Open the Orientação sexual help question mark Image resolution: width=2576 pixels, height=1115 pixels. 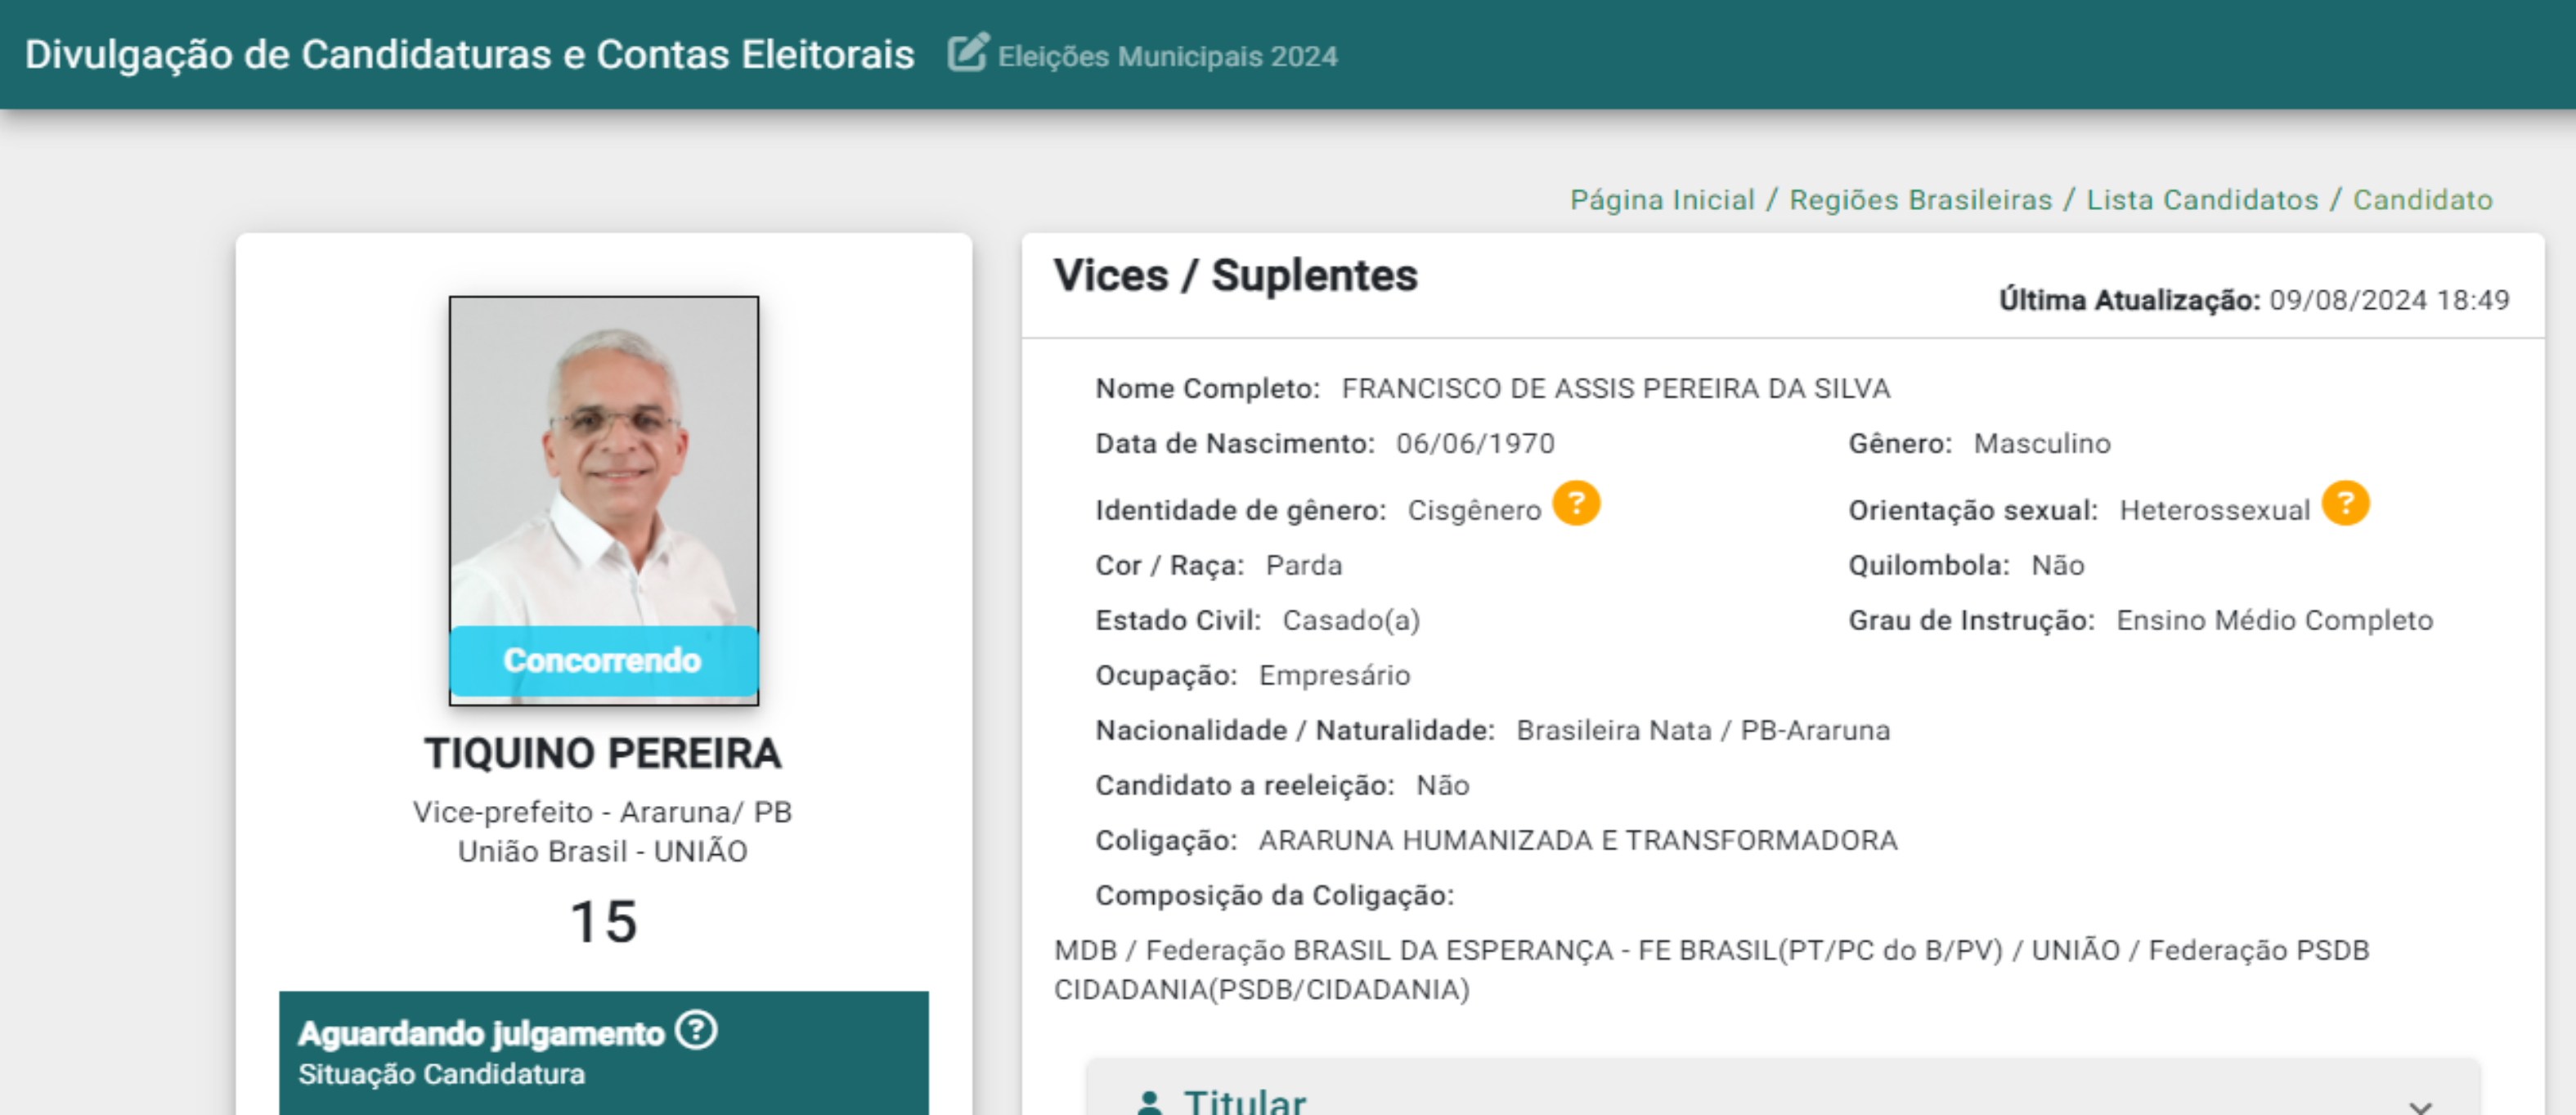coord(2345,503)
